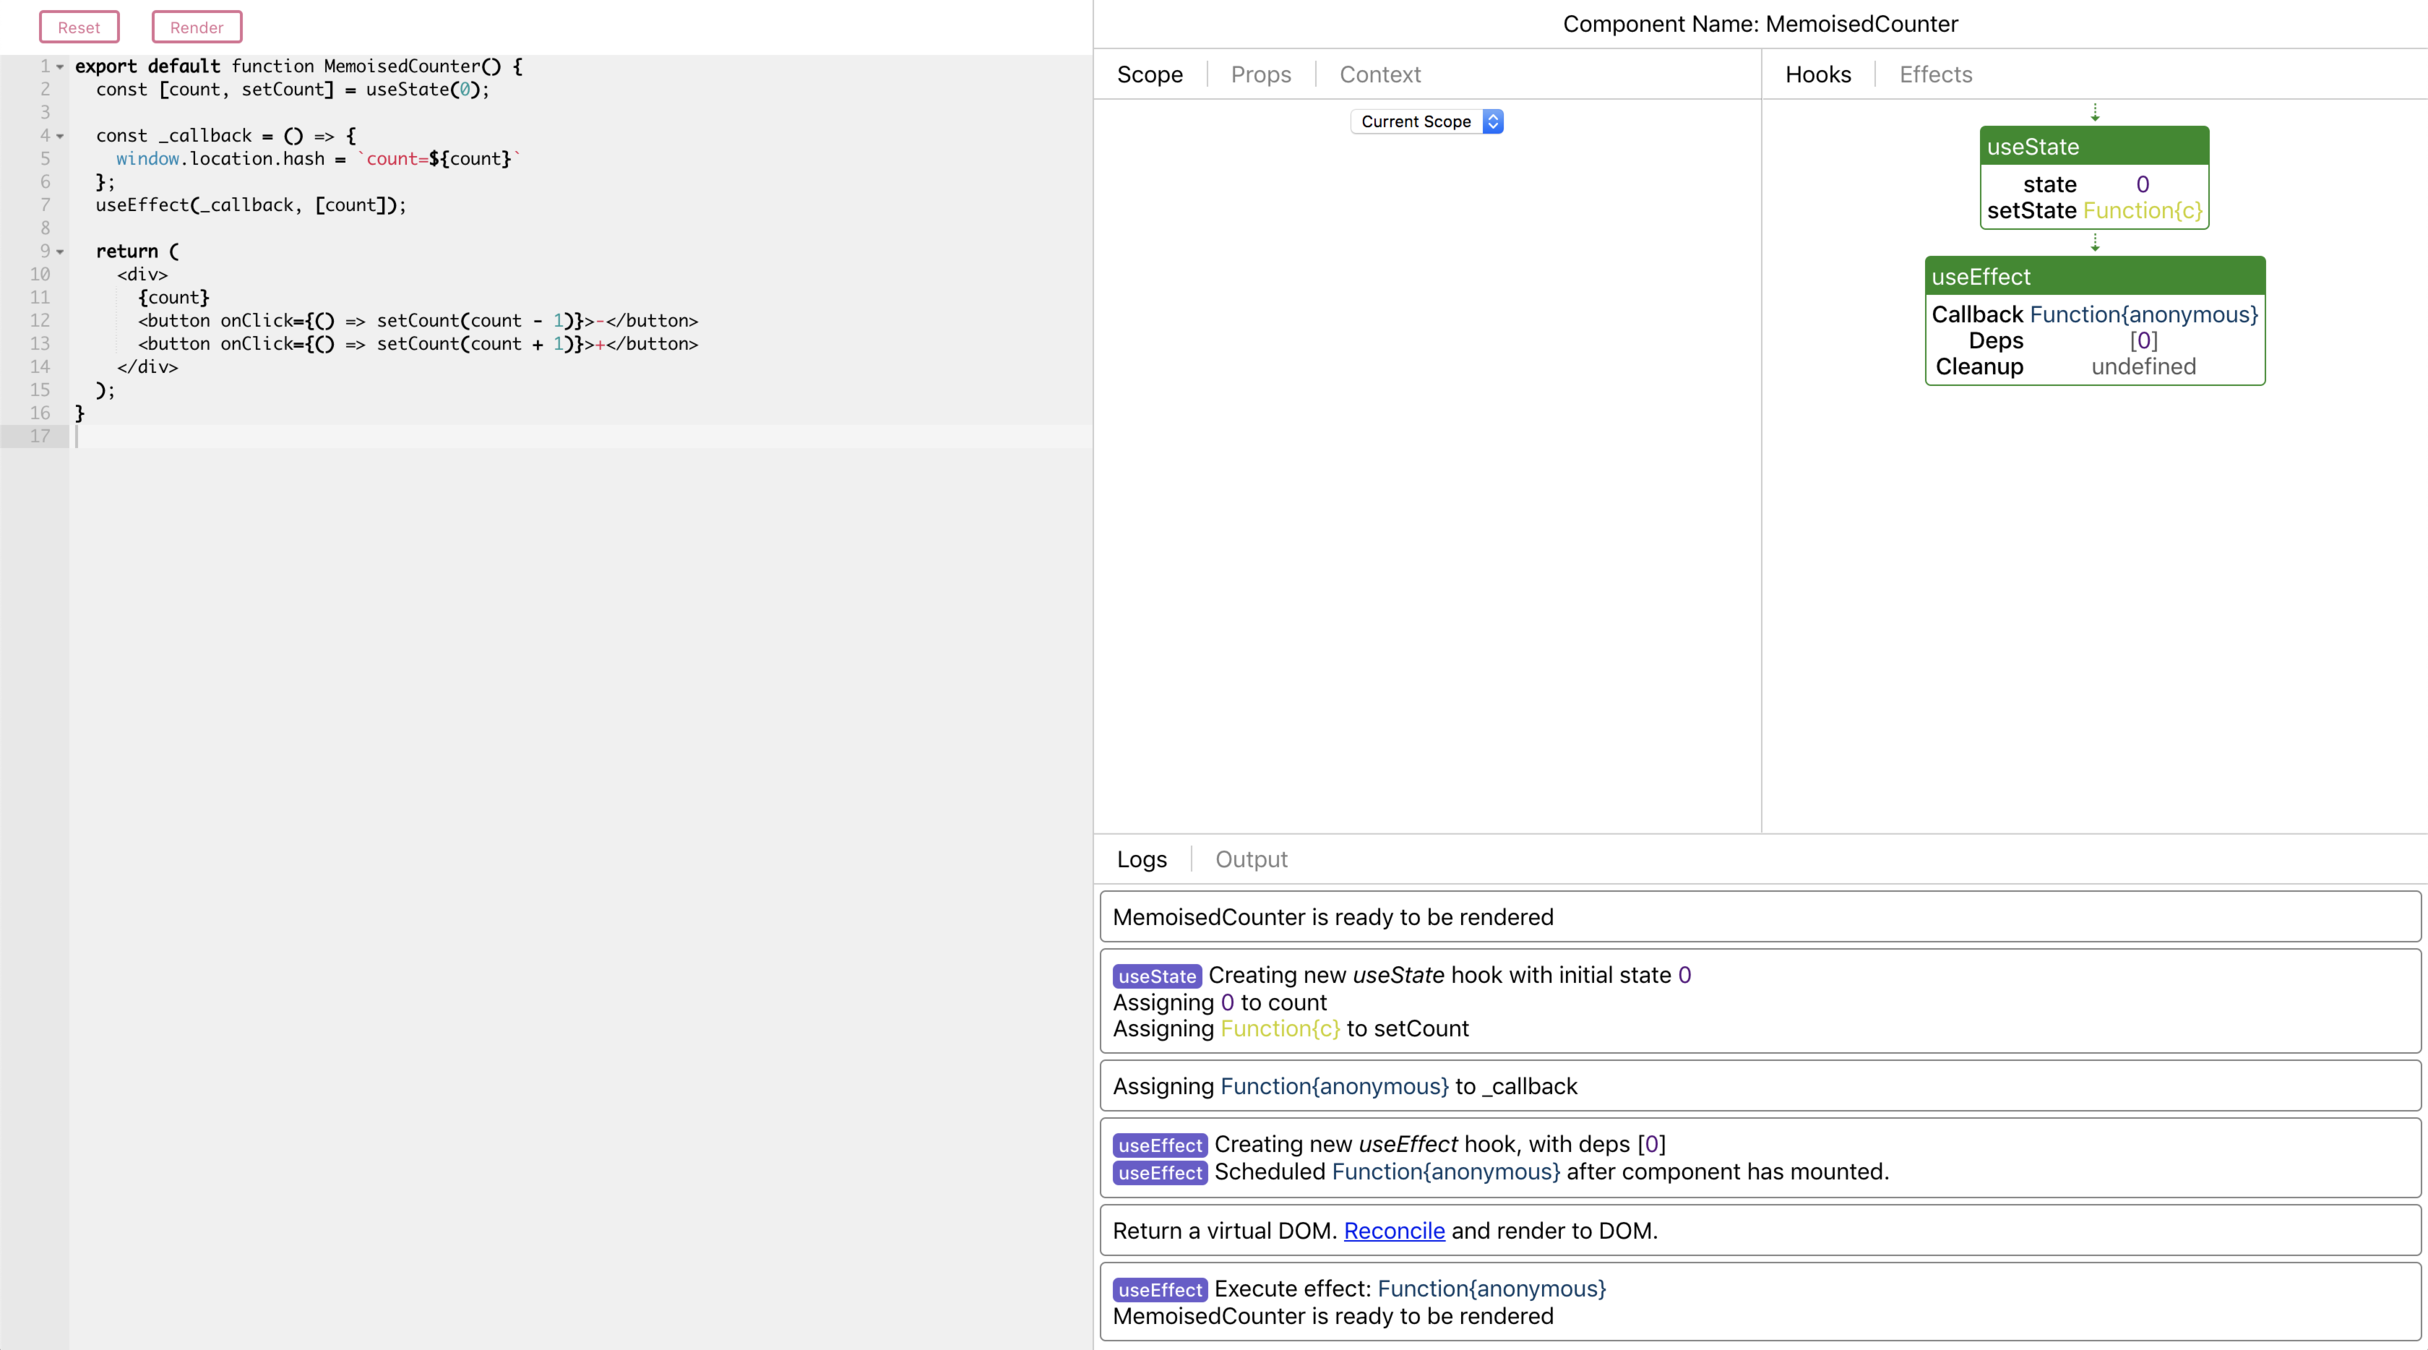Collapse code fold arrow on line 1
2428x1350 pixels.
[x=60, y=67]
